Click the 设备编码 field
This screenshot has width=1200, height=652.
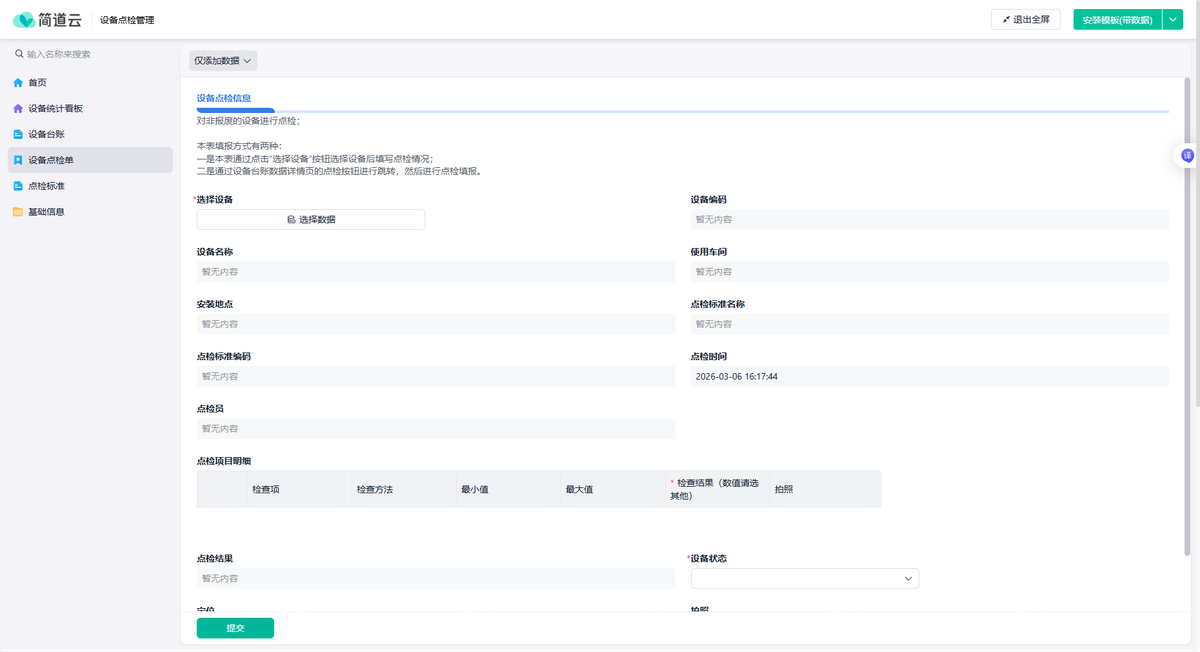tap(930, 219)
